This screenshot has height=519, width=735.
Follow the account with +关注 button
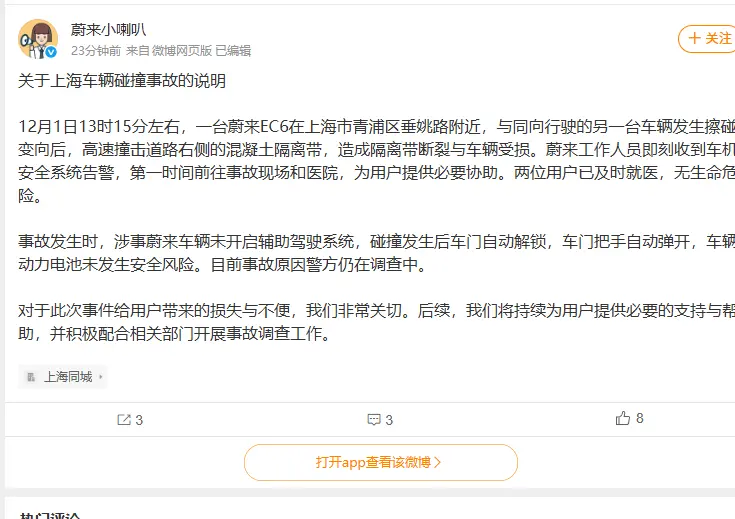(707, 38)
